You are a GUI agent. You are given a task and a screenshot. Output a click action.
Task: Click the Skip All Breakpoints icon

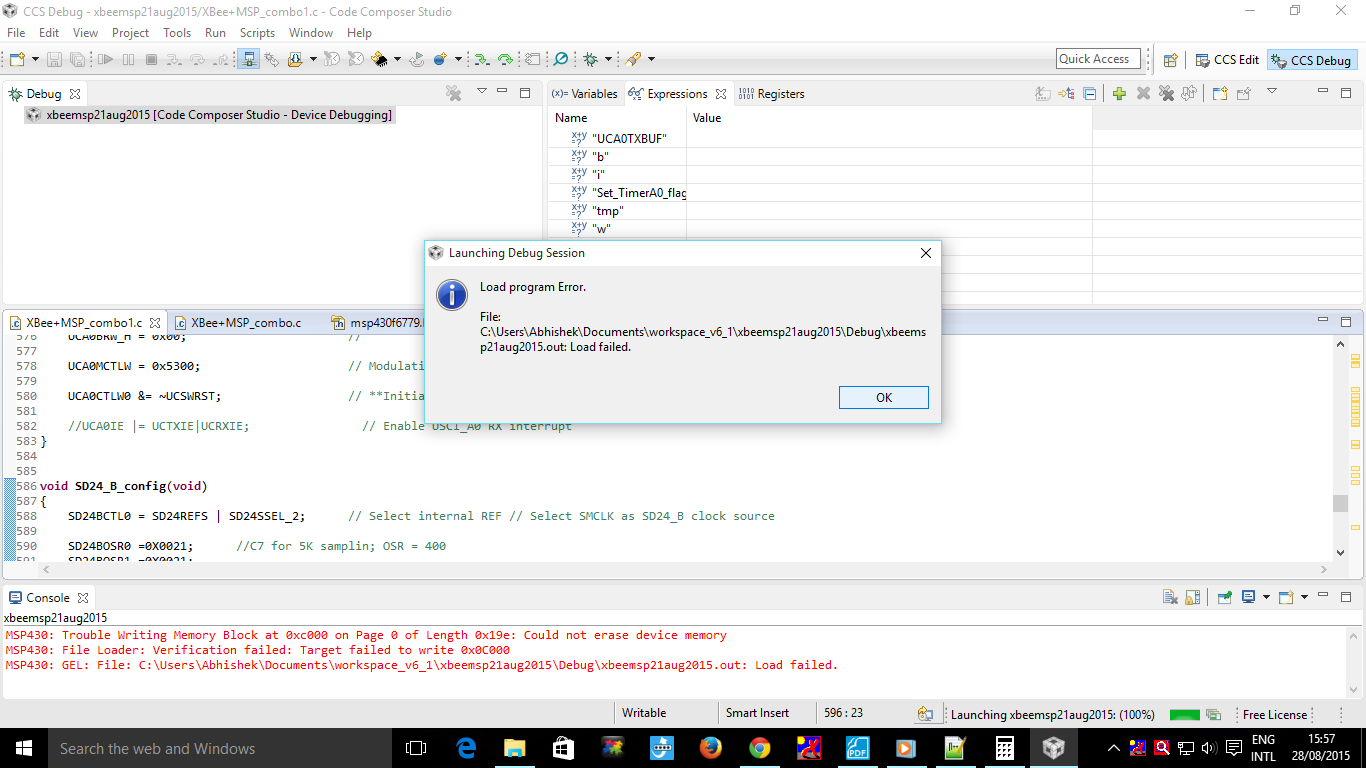click(x=561, y=60)
